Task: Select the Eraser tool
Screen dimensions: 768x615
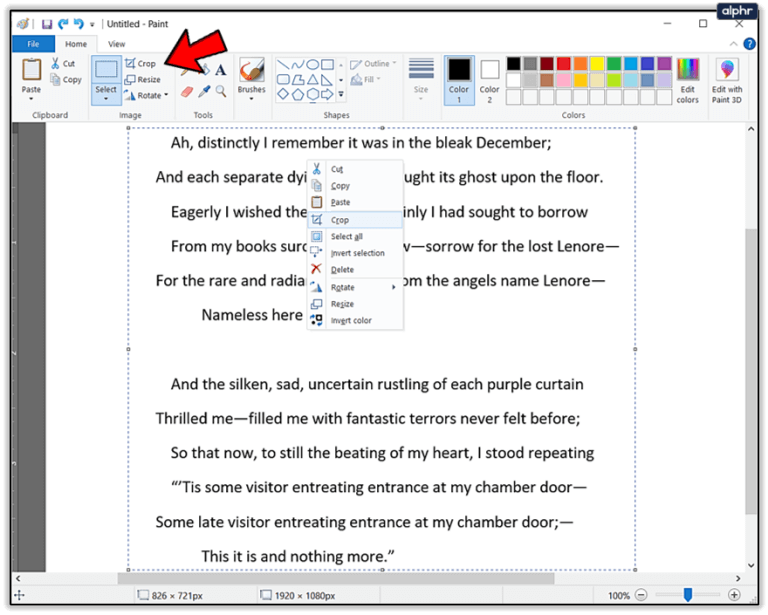Action: [x=187, y=92]
